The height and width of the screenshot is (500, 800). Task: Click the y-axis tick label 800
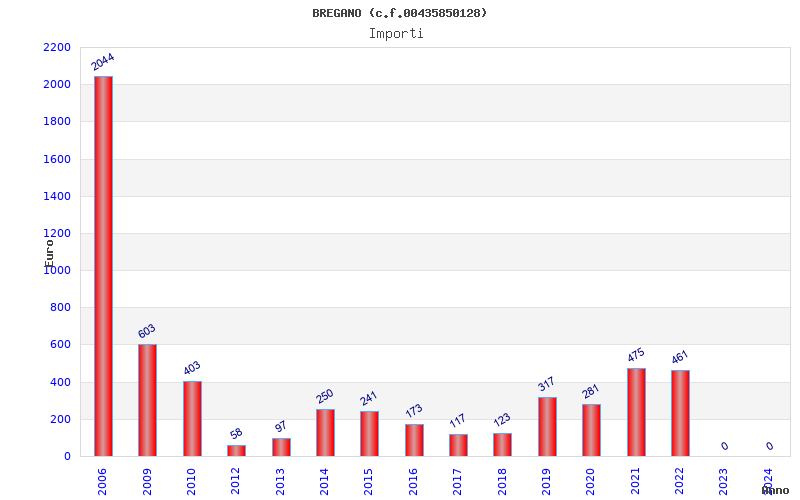coord(60,307)
